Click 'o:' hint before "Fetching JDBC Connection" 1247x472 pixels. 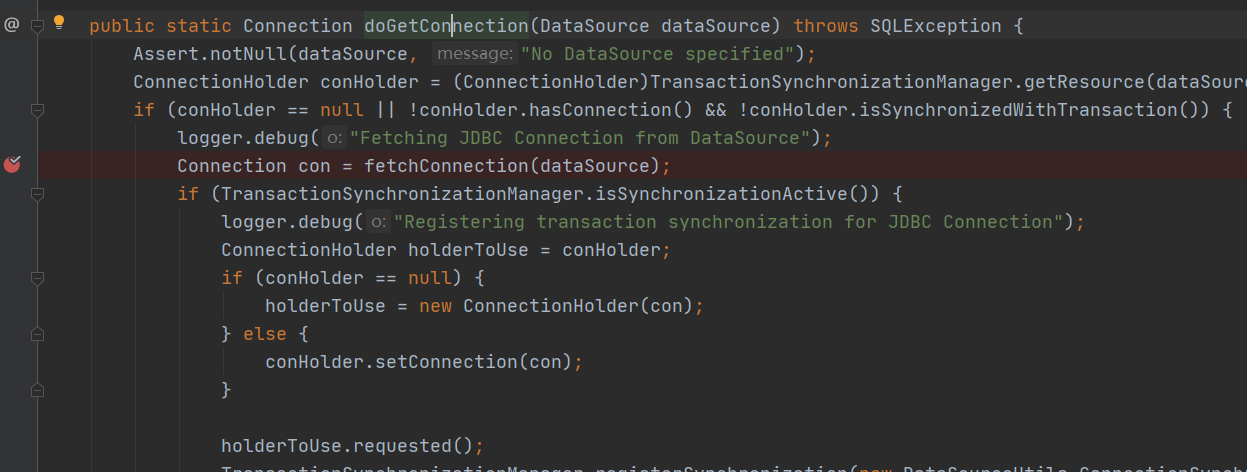coord(333,138)
